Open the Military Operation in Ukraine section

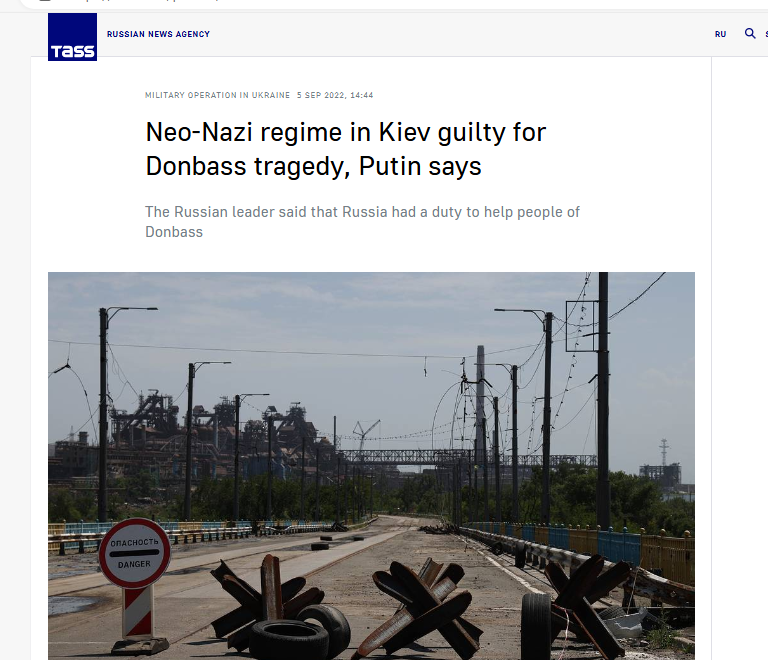tap(217, 95)
